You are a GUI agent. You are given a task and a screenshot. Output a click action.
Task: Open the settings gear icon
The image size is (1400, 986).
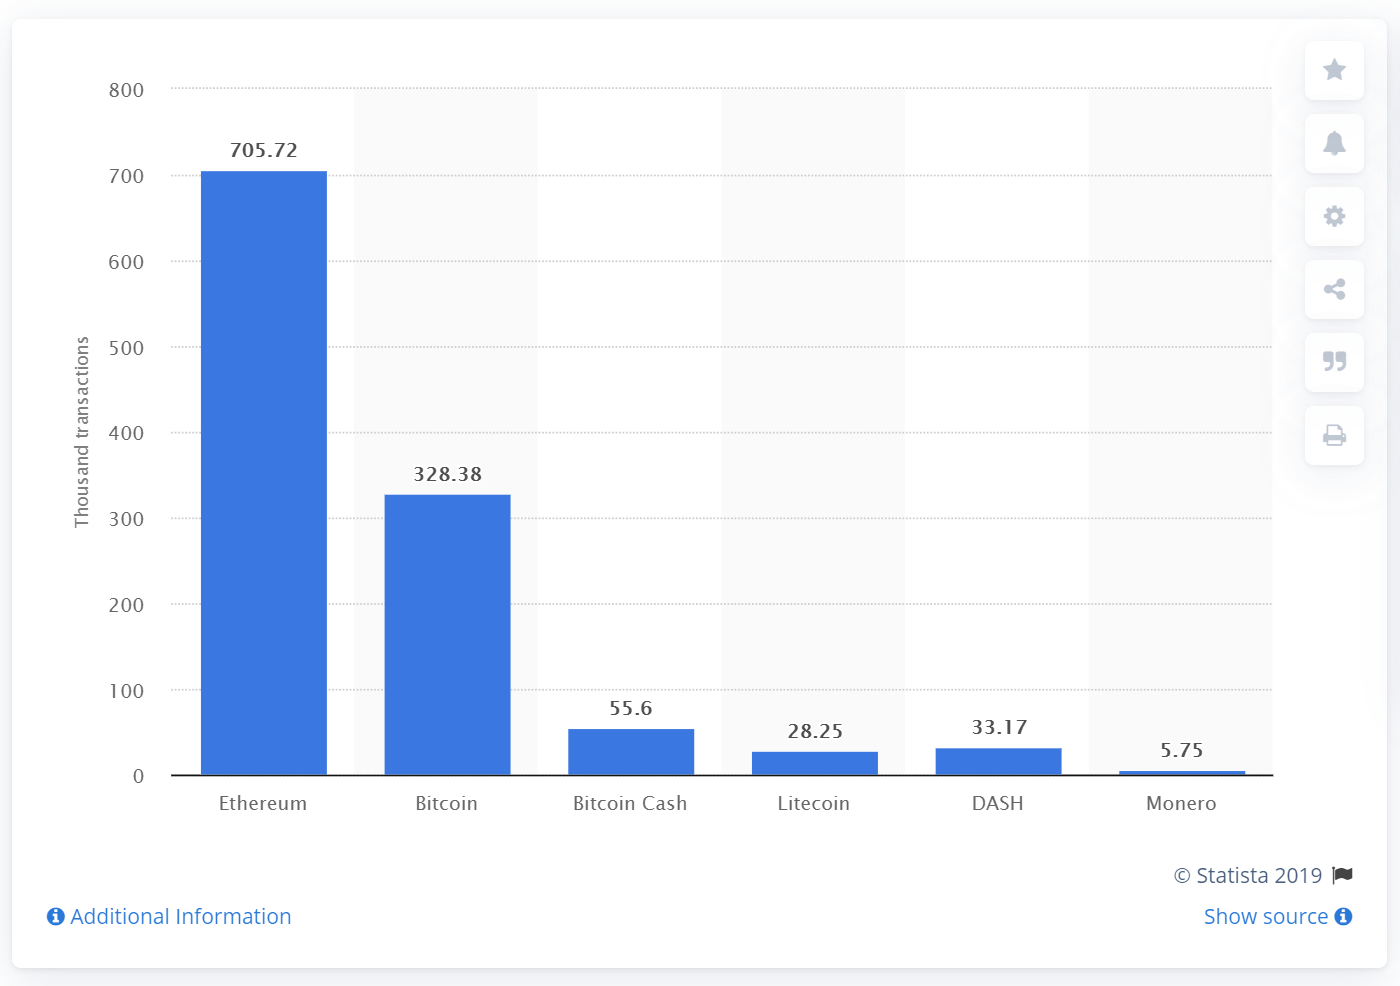pyautogui.click(x=1334, y=216)
